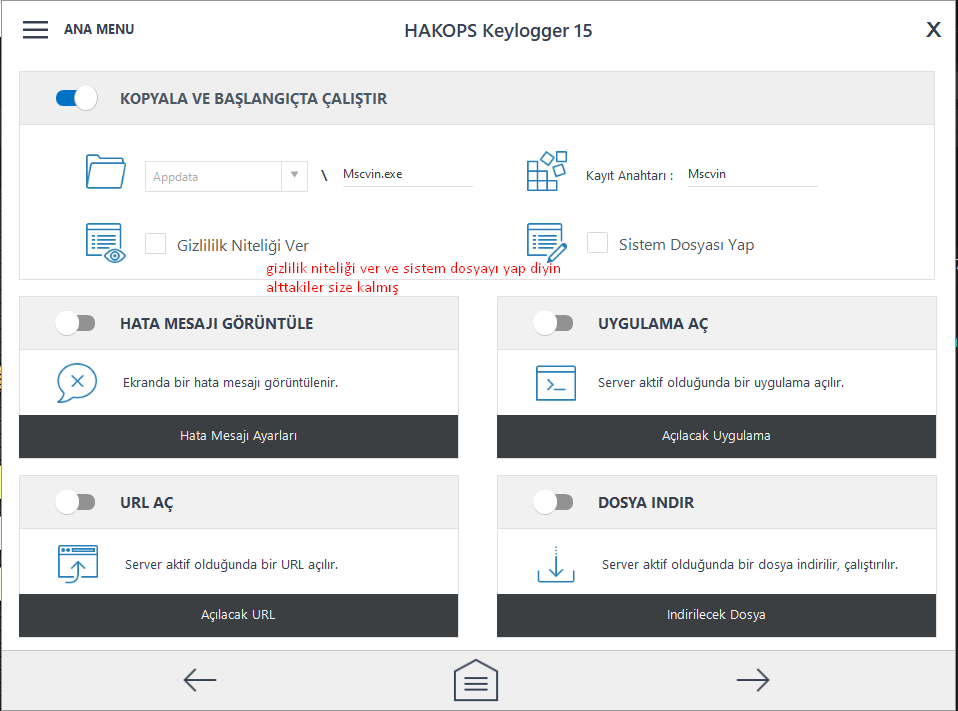958x711 pixels.
Task: Toggle the KOPYALA VE BAŞLANGIÇTA ÇALIŞTIR switch
Action: 76,98
